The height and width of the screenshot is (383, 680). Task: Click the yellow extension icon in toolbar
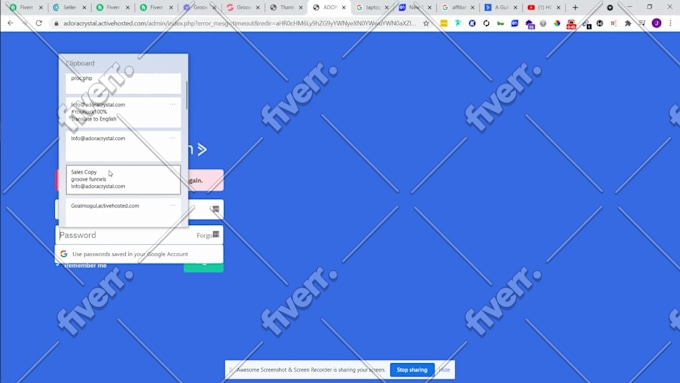tap(444, 23)
